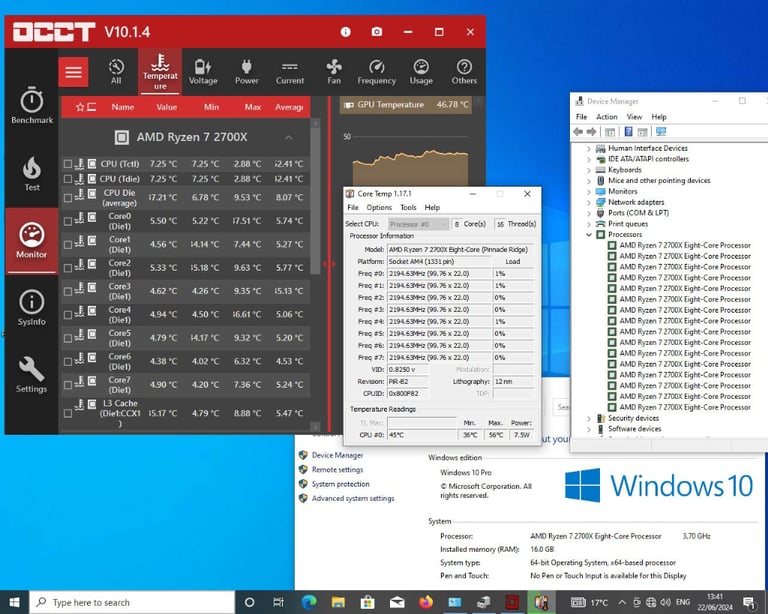This screenshot has height=614, width=768.
Task: Expand Print queues node
Action: tap(589, 224)
